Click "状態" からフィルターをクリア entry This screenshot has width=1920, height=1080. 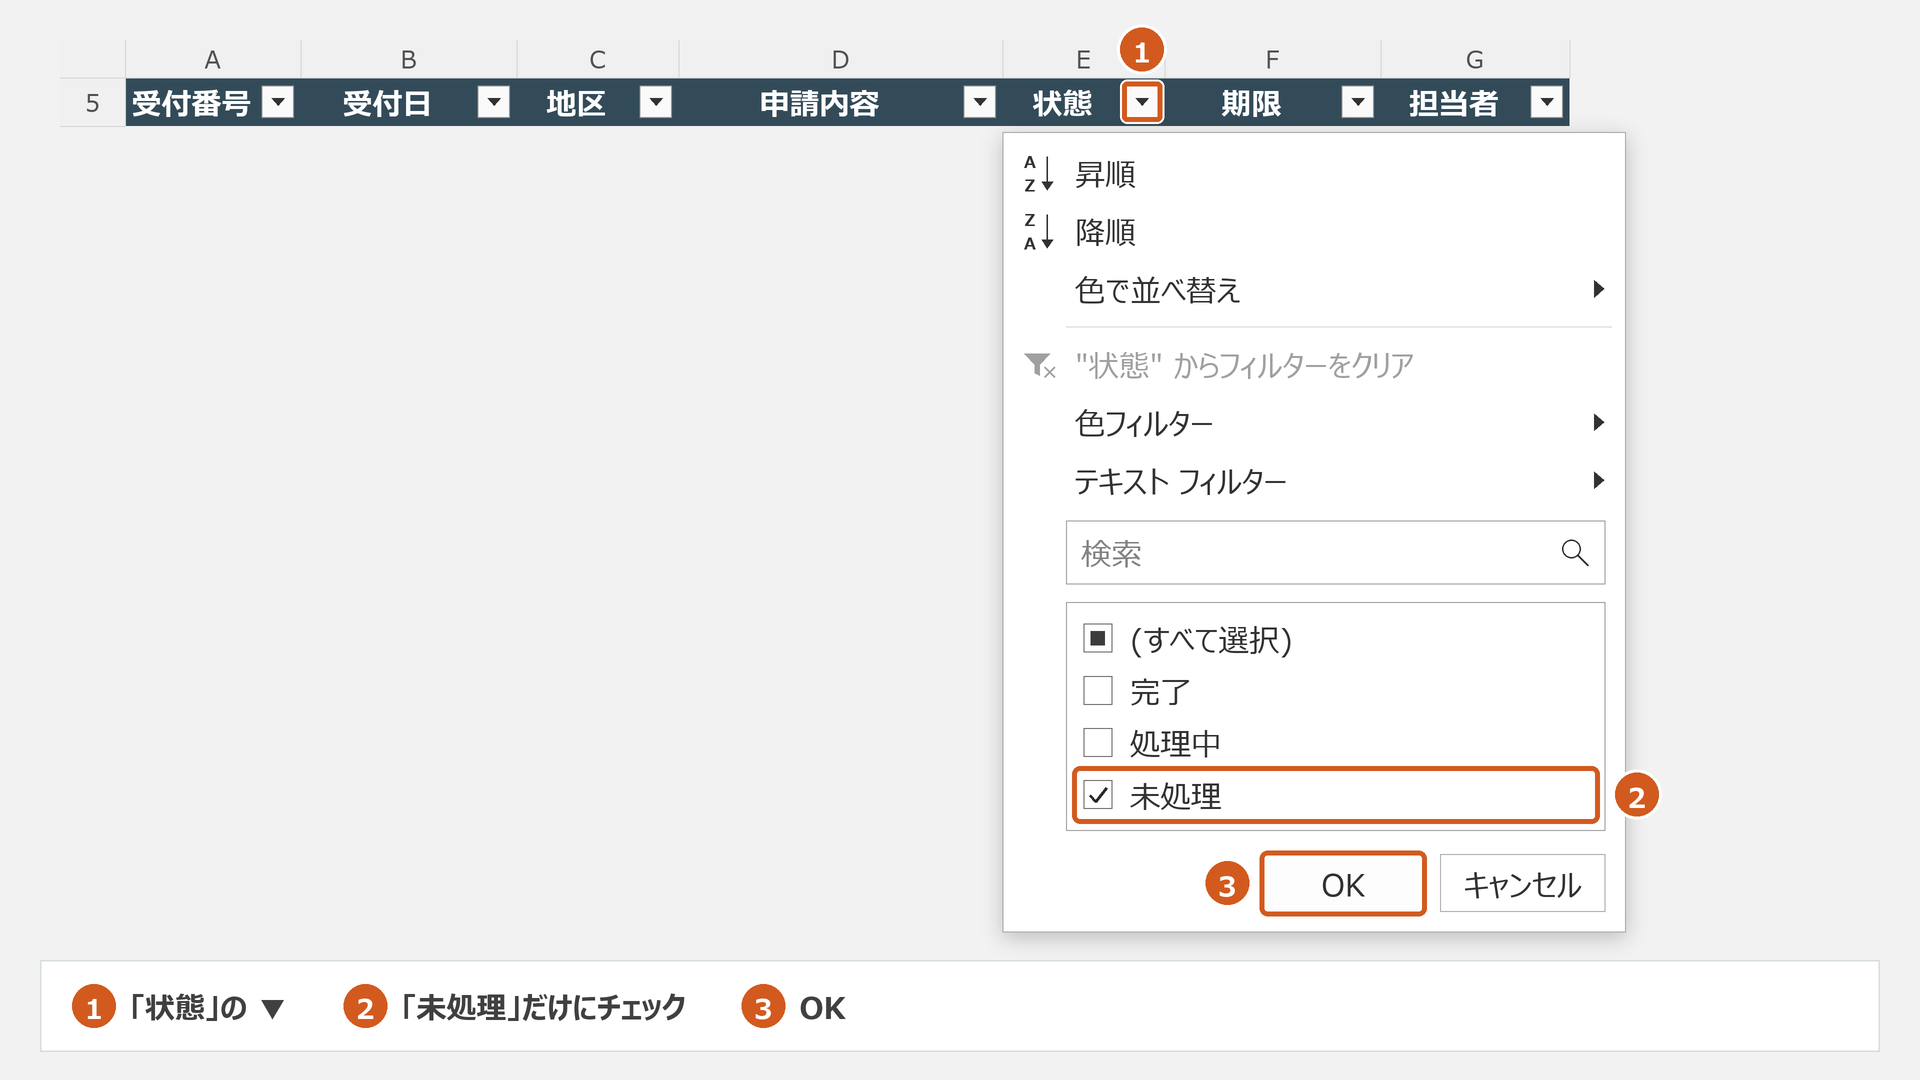point(1314,365)
